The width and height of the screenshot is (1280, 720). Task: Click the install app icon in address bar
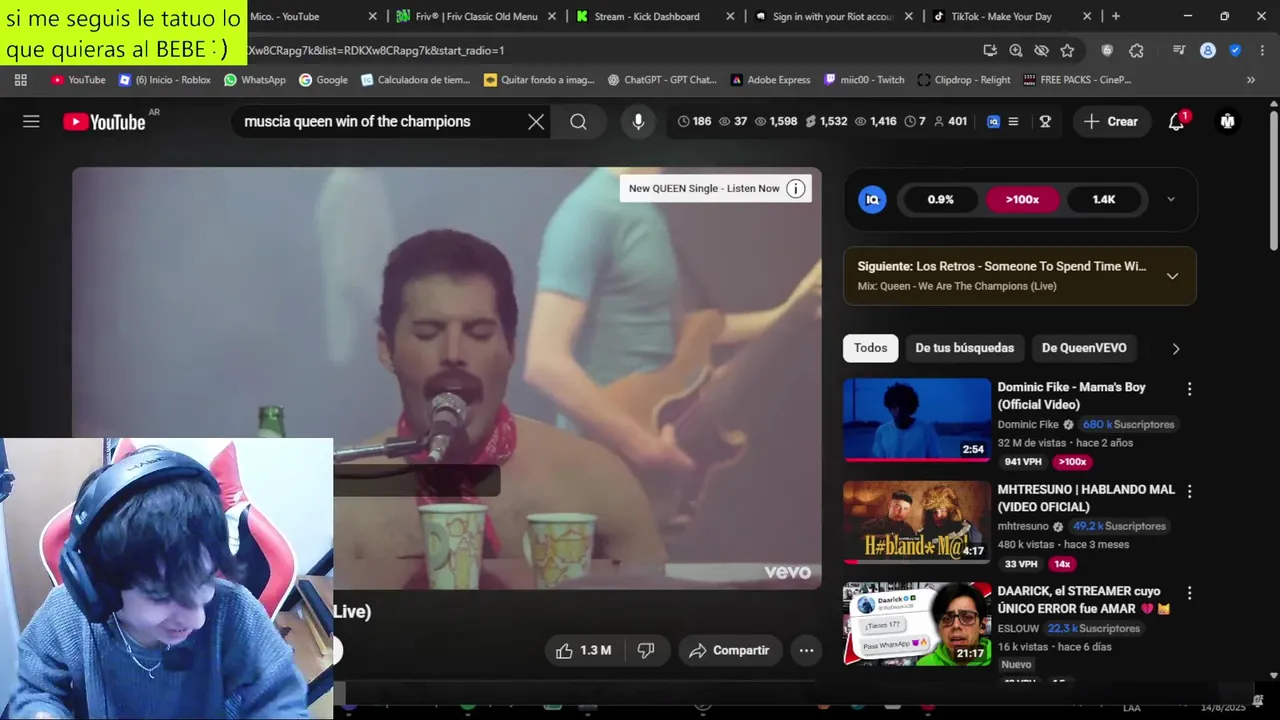[990, 51]
